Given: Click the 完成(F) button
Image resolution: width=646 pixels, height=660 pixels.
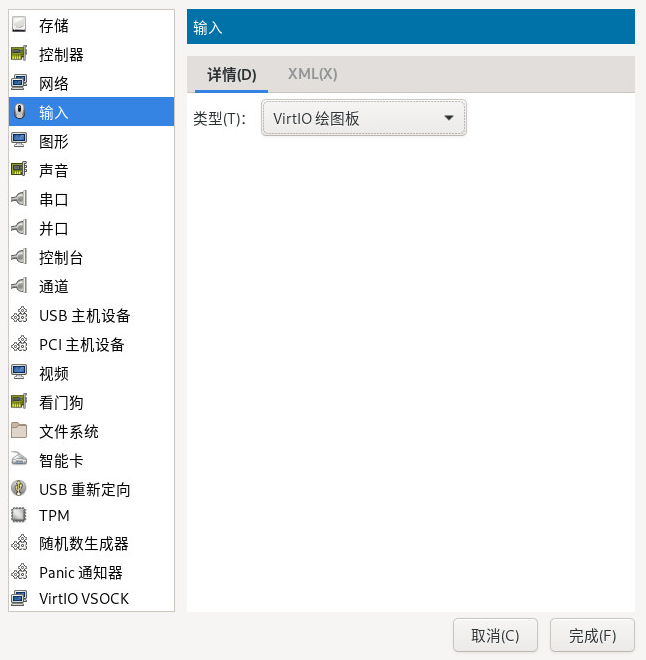Looking at the screenshot, I should pyautogui.click(x=592, y=635).
